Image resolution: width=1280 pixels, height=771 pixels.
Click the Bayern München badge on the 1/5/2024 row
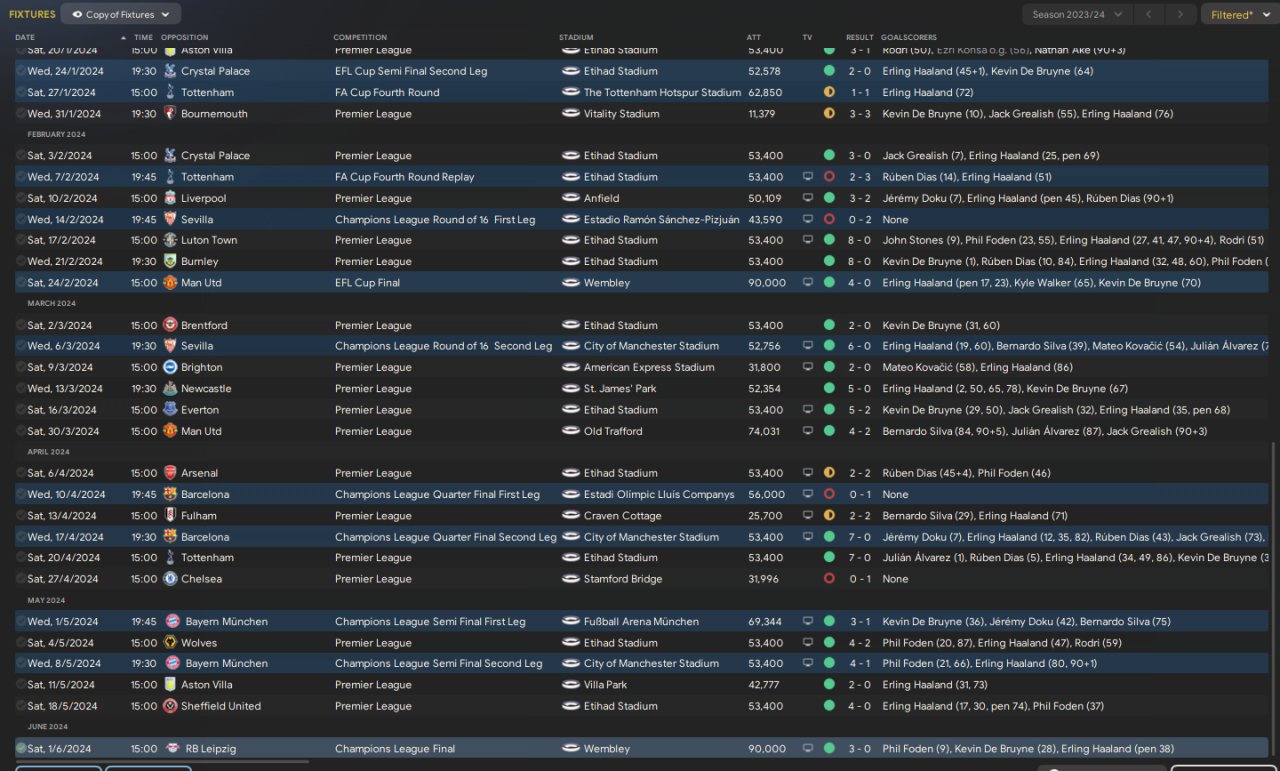tap(172, 621)
